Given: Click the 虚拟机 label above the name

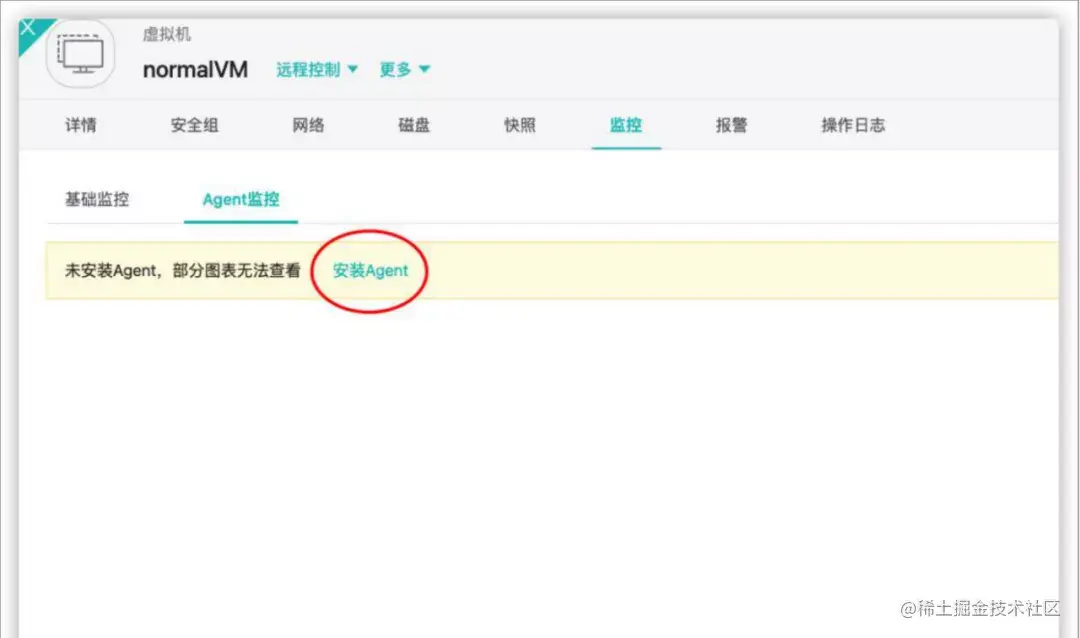Looking at the screenshot, I should pos(167,34).
